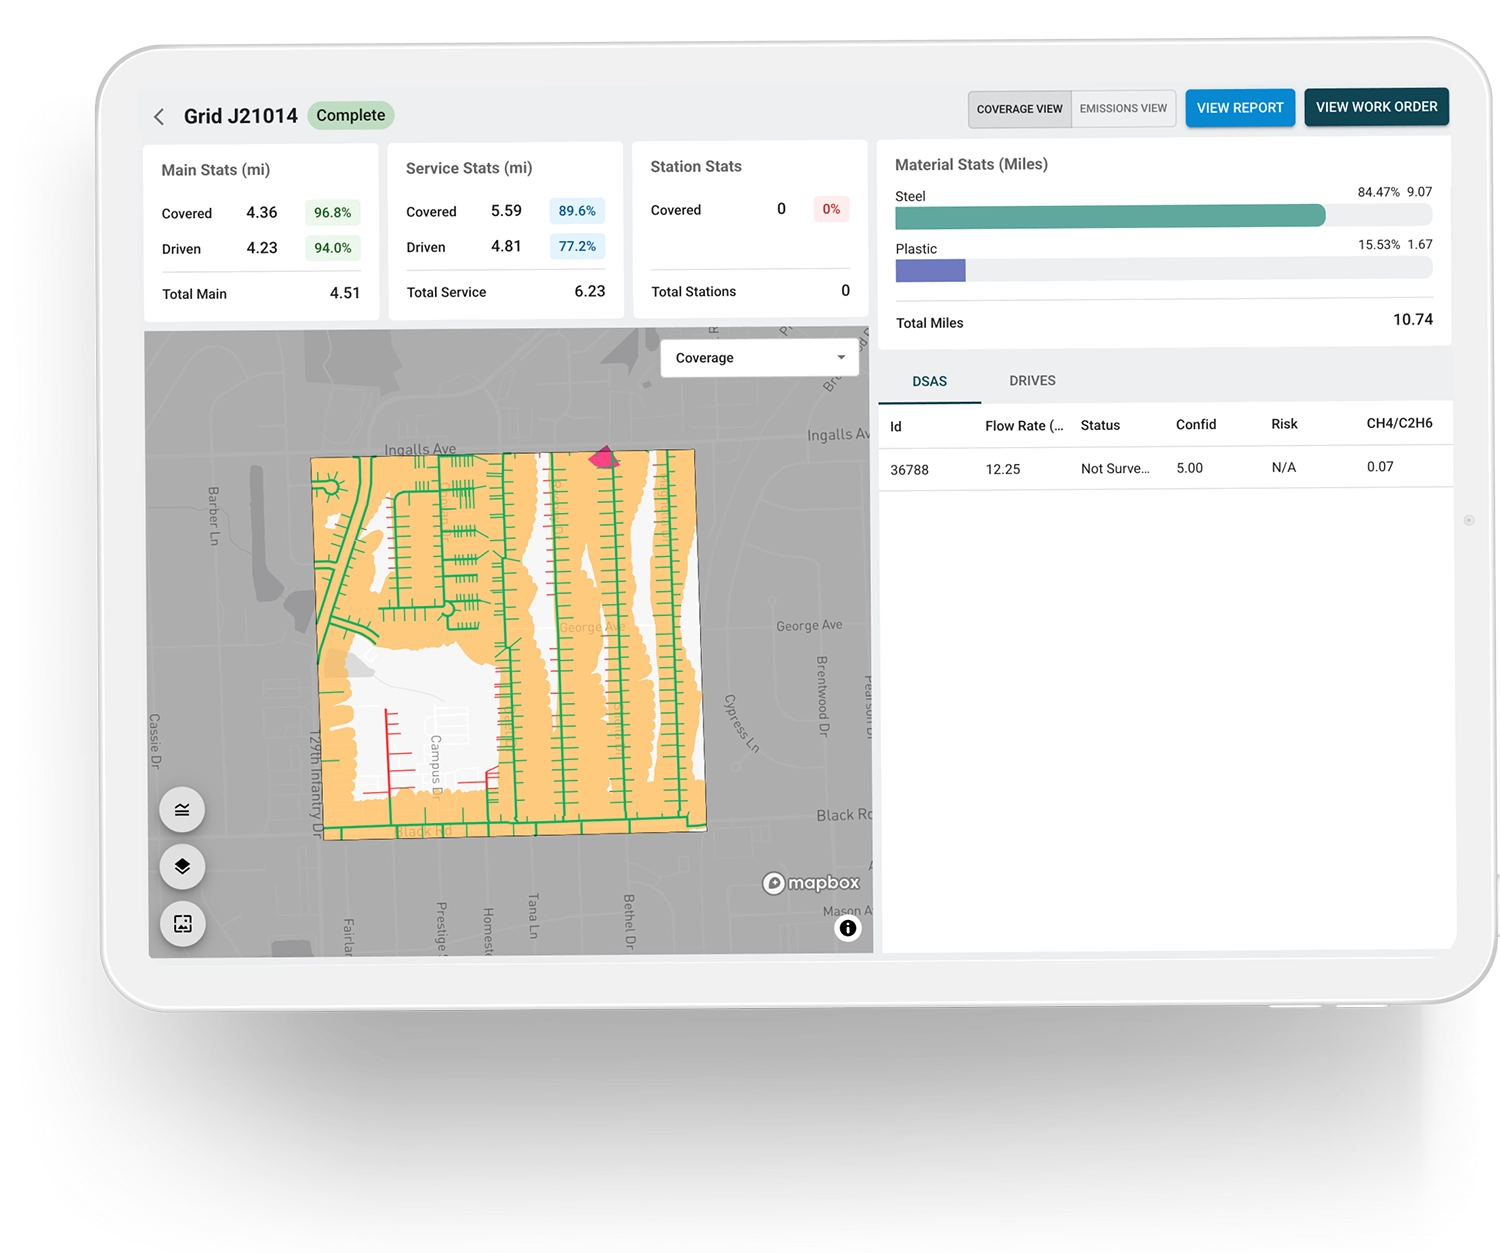Click the Coverage dropdown arrow
Image resolution: width=1500 pixels, height=1253 pixels.
[x=841, y=357]
